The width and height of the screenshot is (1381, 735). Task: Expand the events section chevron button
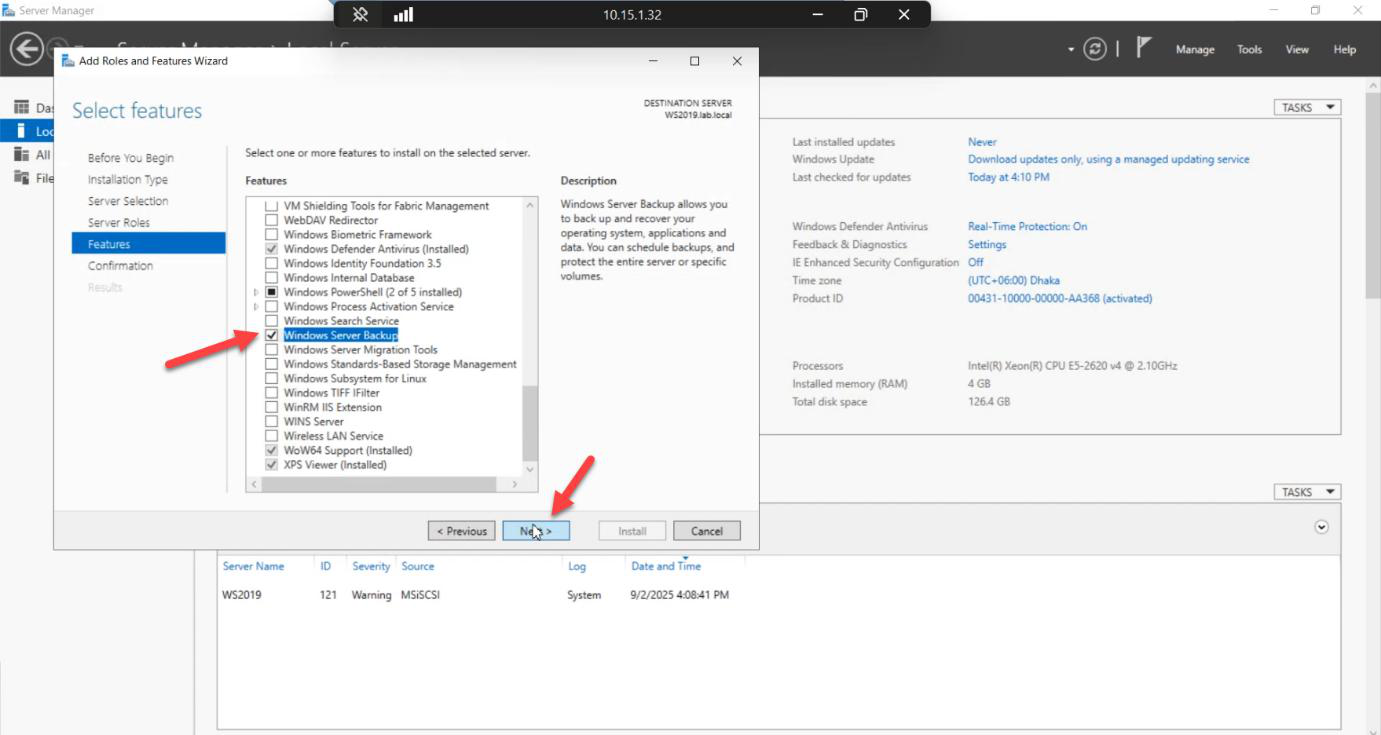point(1322,527)
